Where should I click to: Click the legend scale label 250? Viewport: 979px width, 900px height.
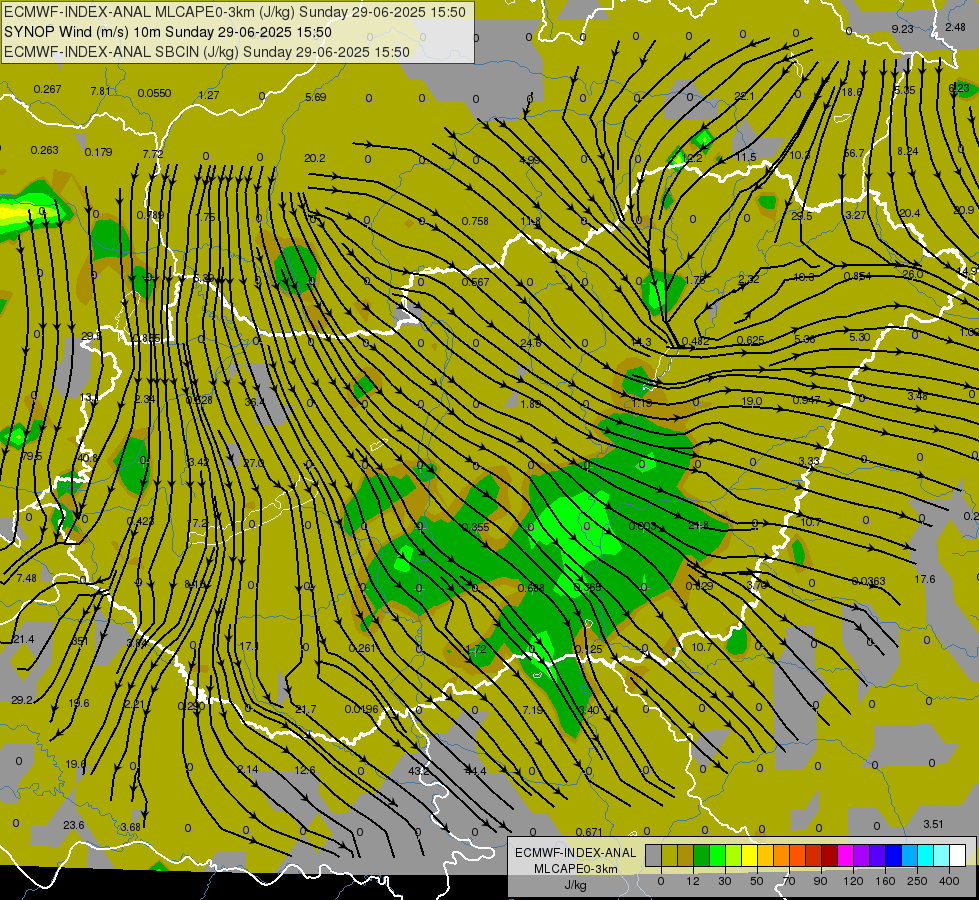pos(917,881)
